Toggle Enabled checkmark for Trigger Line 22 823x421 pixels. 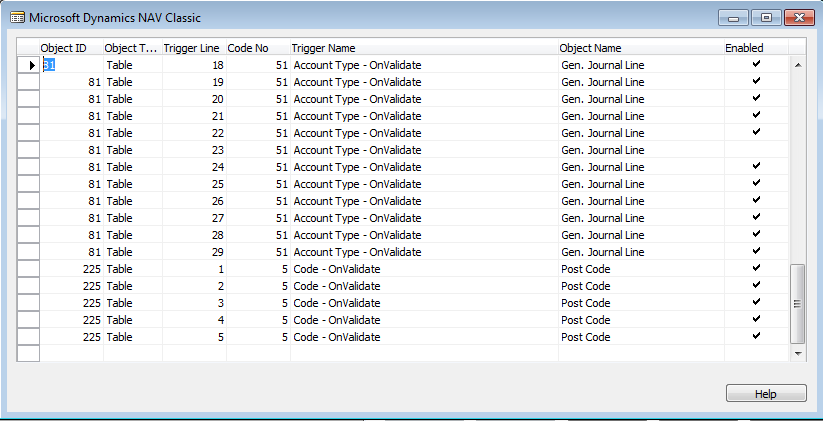click(x=756, y=133)
